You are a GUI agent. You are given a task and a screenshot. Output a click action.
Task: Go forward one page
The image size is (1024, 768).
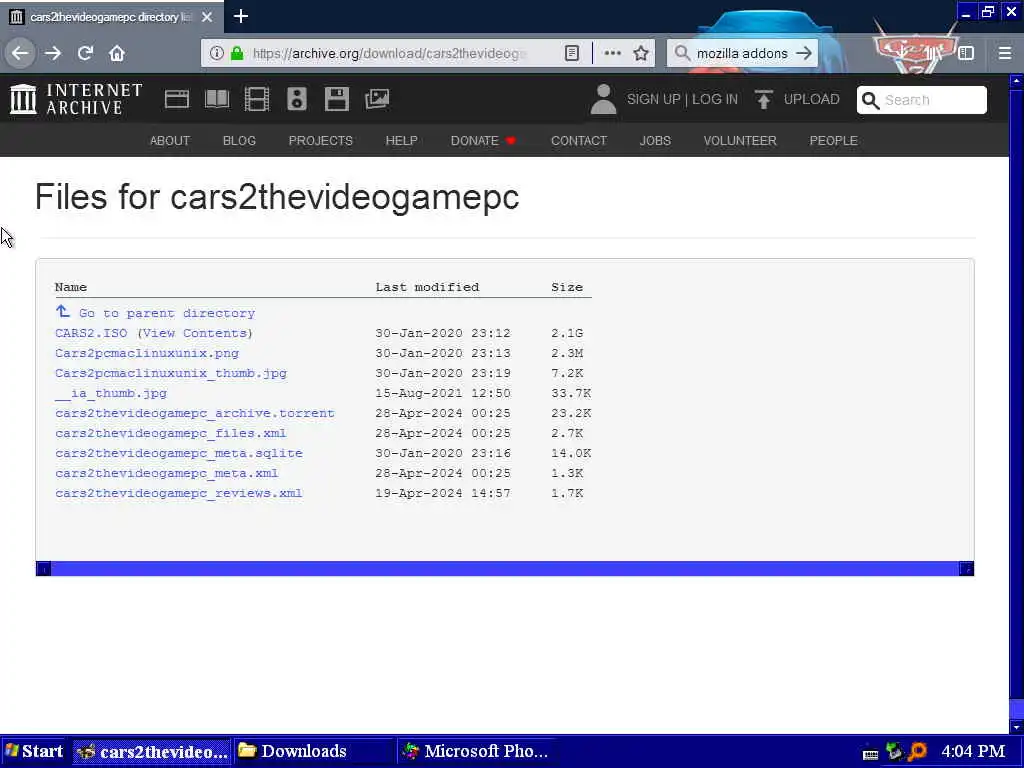(53, 53)
